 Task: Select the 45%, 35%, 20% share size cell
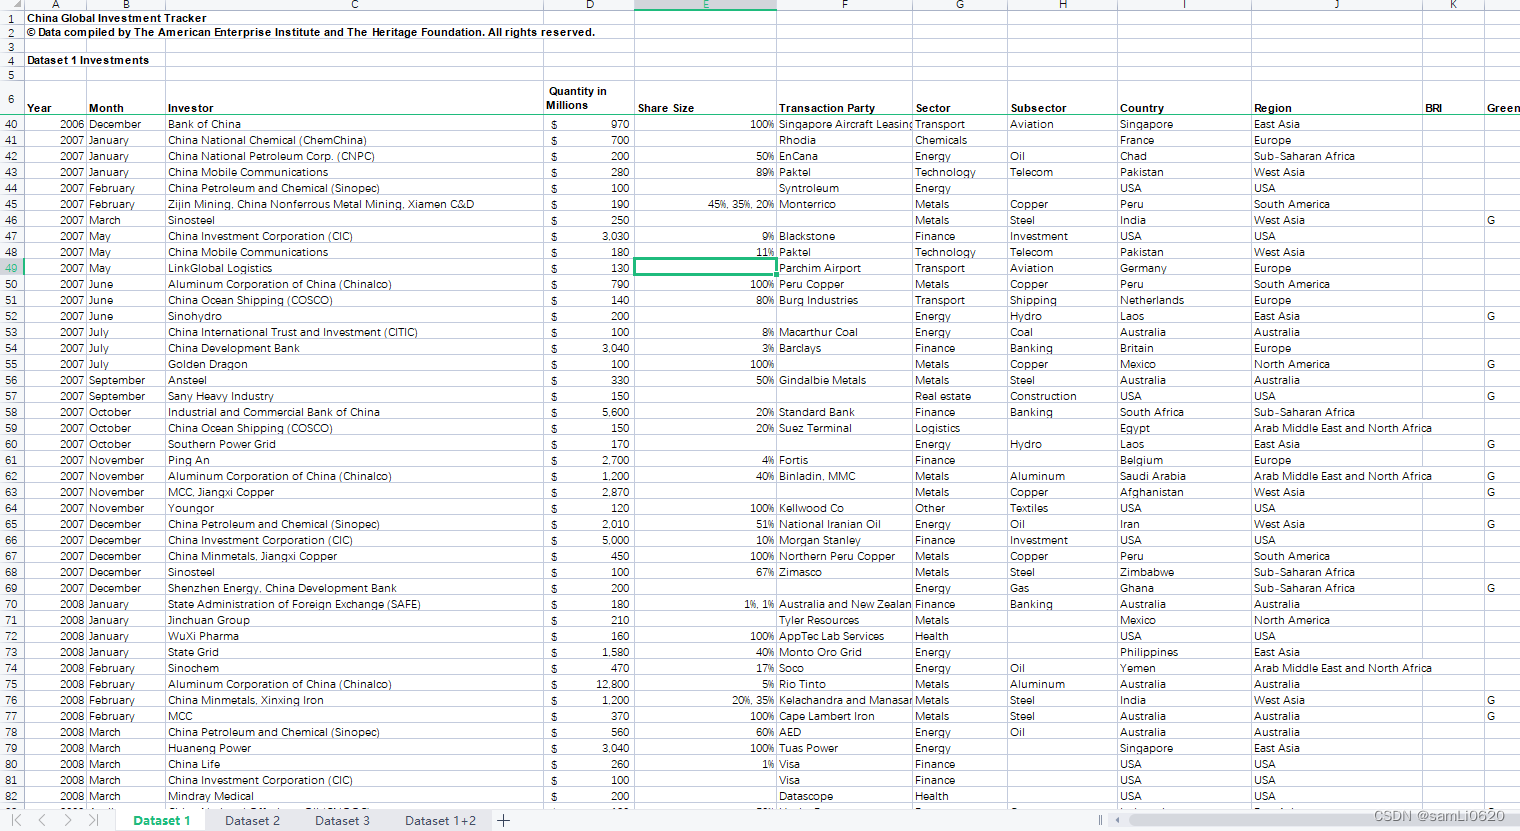coord(705,204)
